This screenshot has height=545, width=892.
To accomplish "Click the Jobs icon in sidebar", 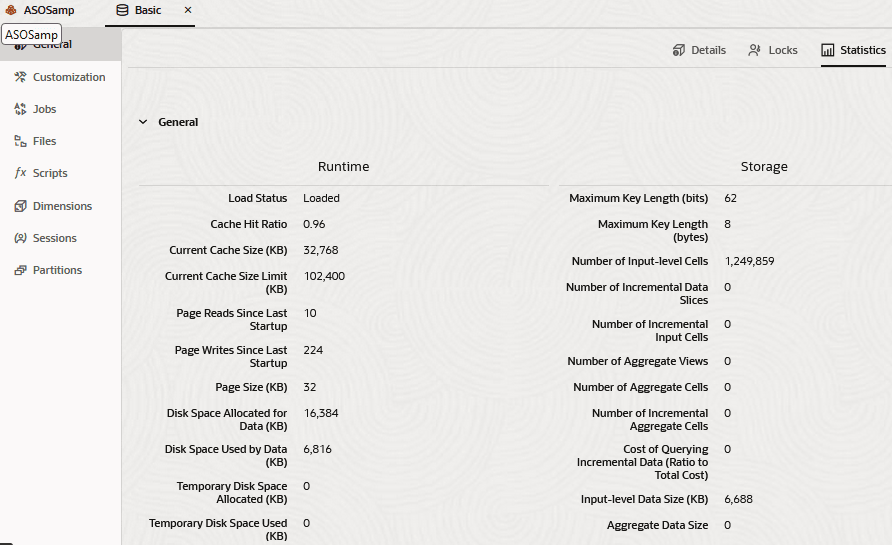I will click(20, 109).
